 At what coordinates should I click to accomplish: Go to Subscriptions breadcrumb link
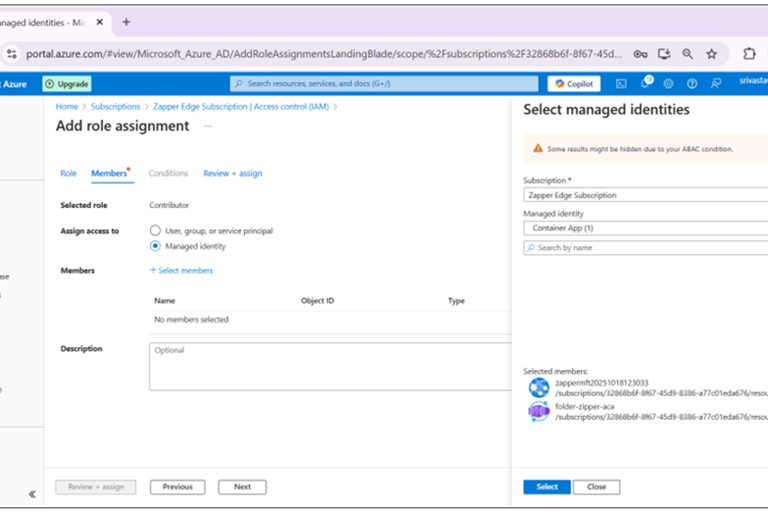click(x=116, y=106)
